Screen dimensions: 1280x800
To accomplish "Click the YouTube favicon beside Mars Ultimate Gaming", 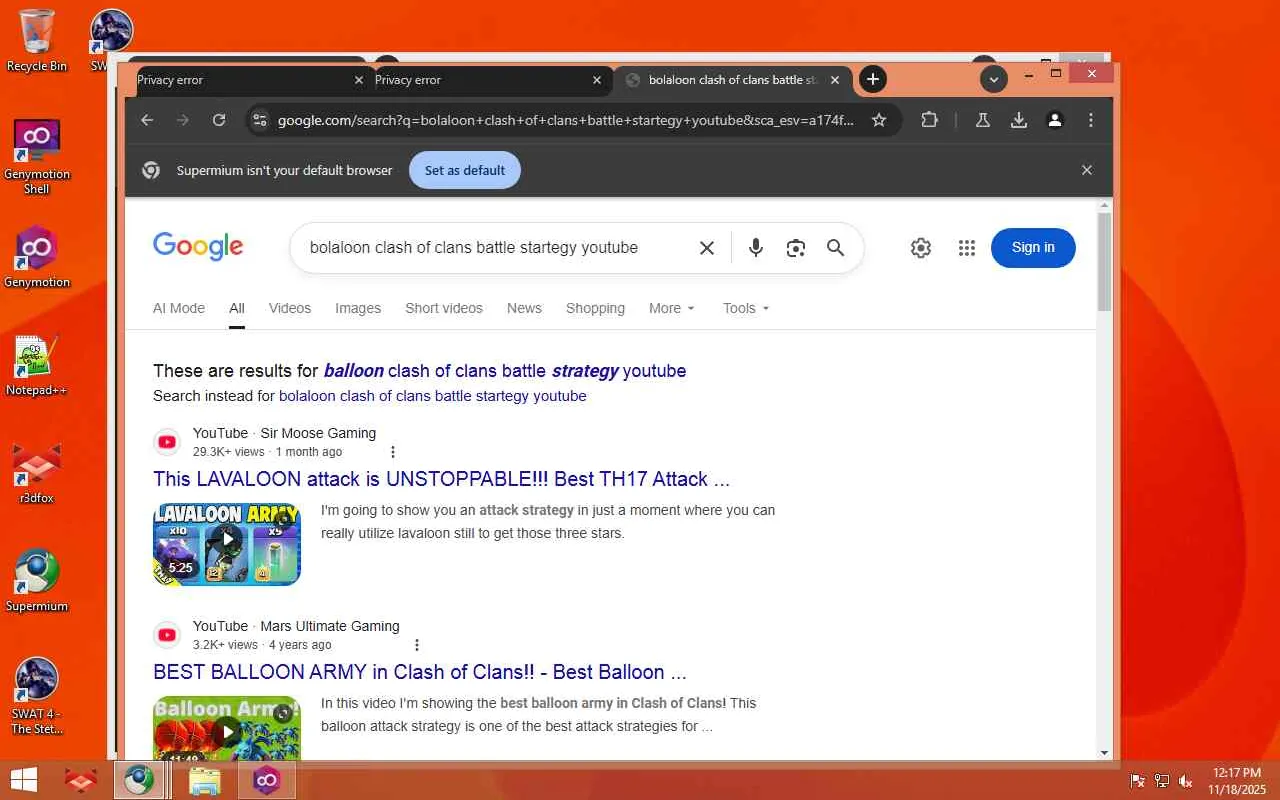I will [167, 635].
